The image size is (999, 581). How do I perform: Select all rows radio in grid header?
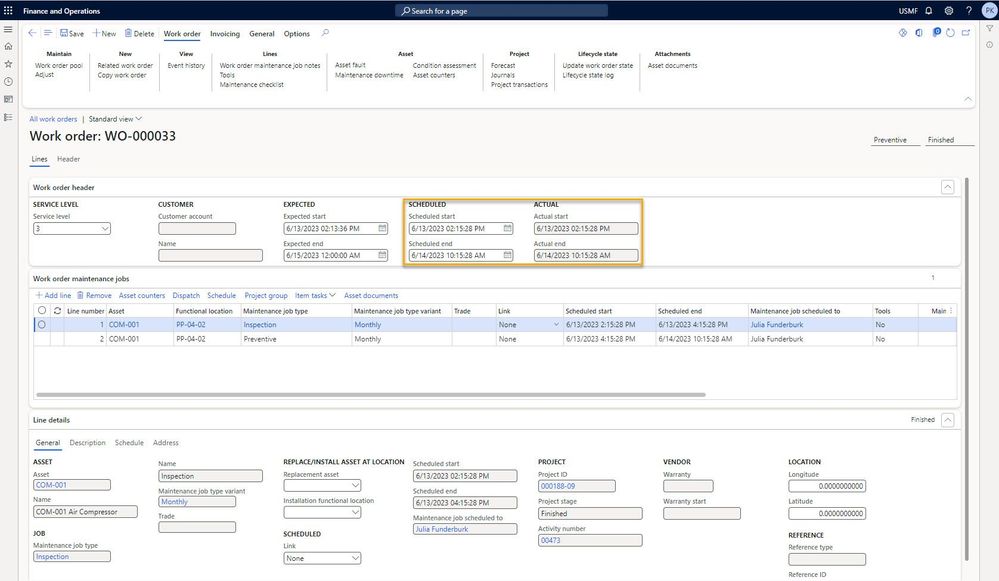click(42, 310)
